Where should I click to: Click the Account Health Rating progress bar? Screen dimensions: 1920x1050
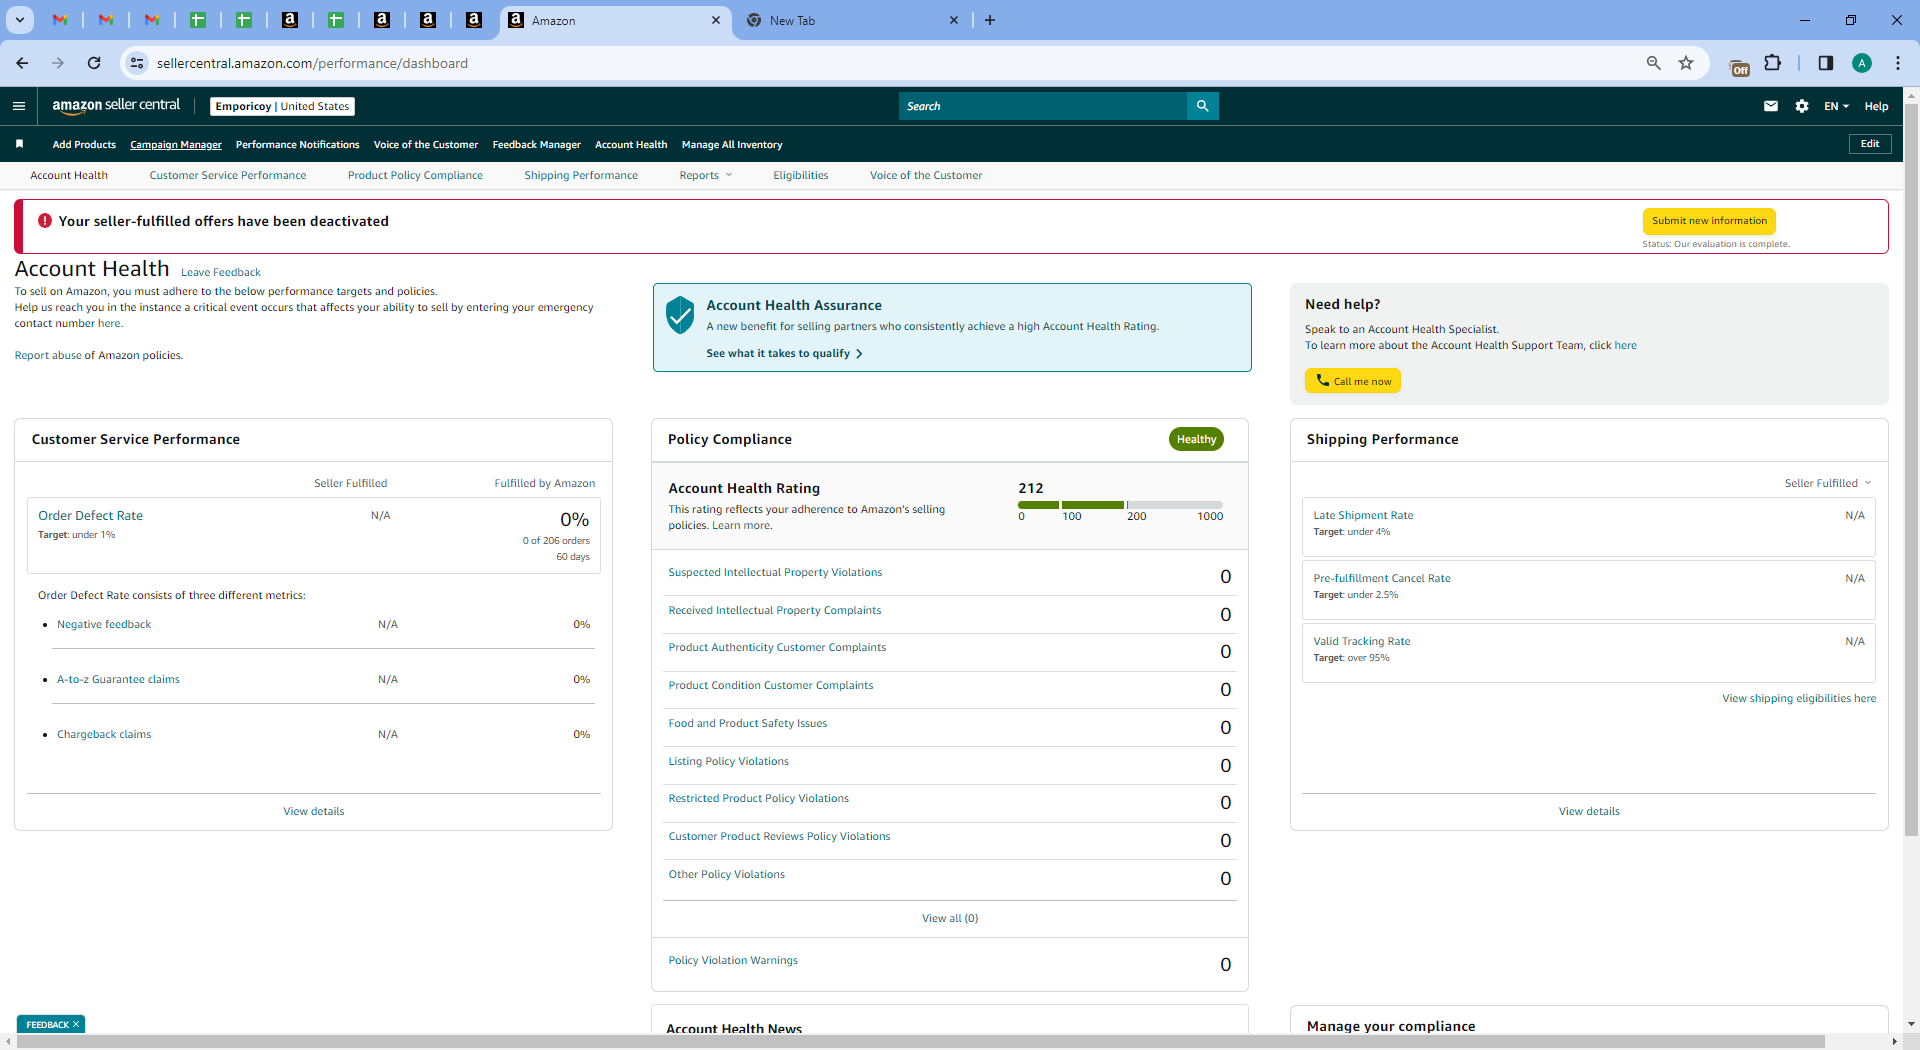point(1120,505)
